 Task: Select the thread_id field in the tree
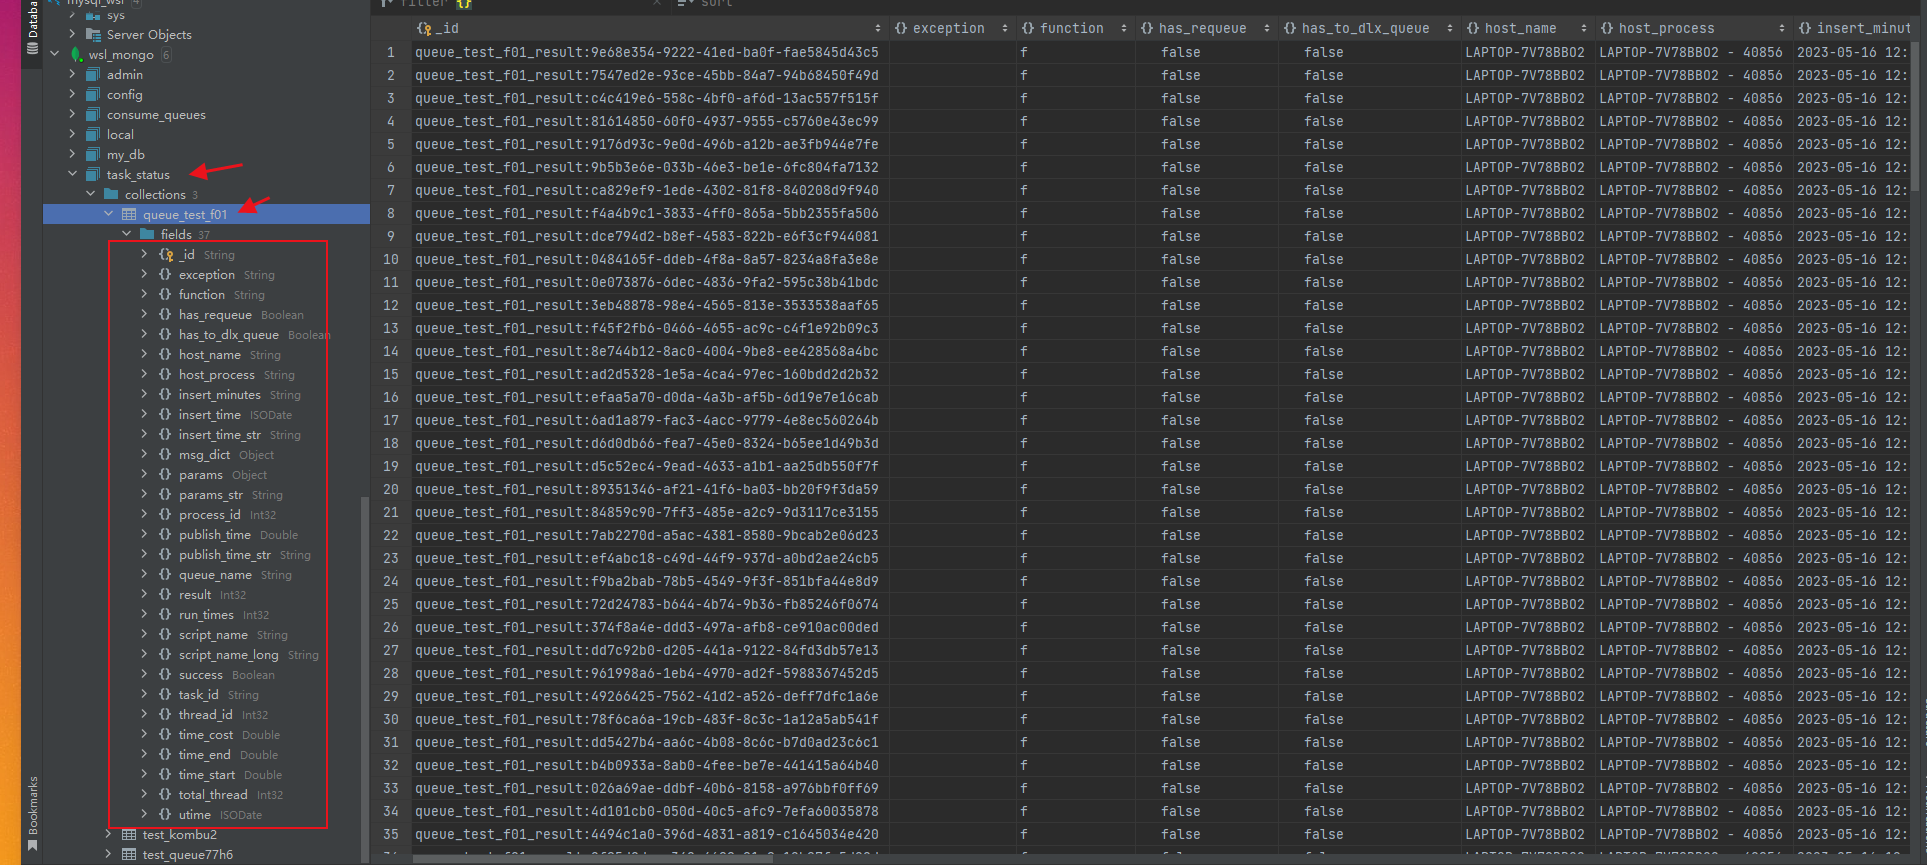tap(205, 714)
